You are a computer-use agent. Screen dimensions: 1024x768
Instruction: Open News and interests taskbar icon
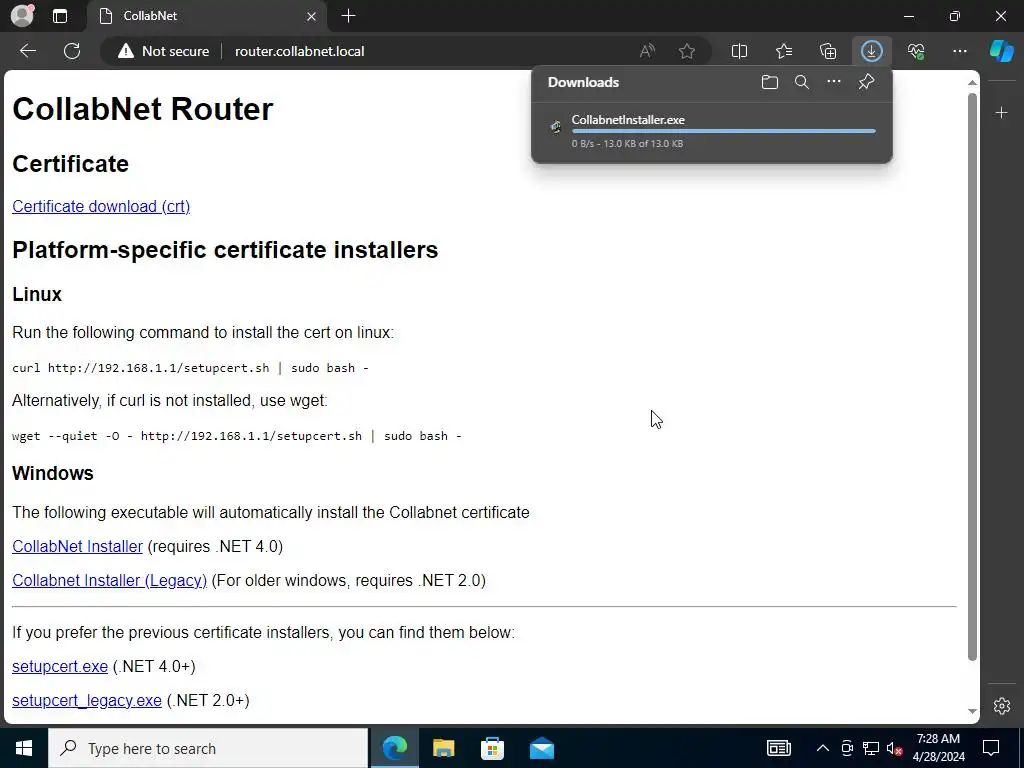(x=778, y=748)
